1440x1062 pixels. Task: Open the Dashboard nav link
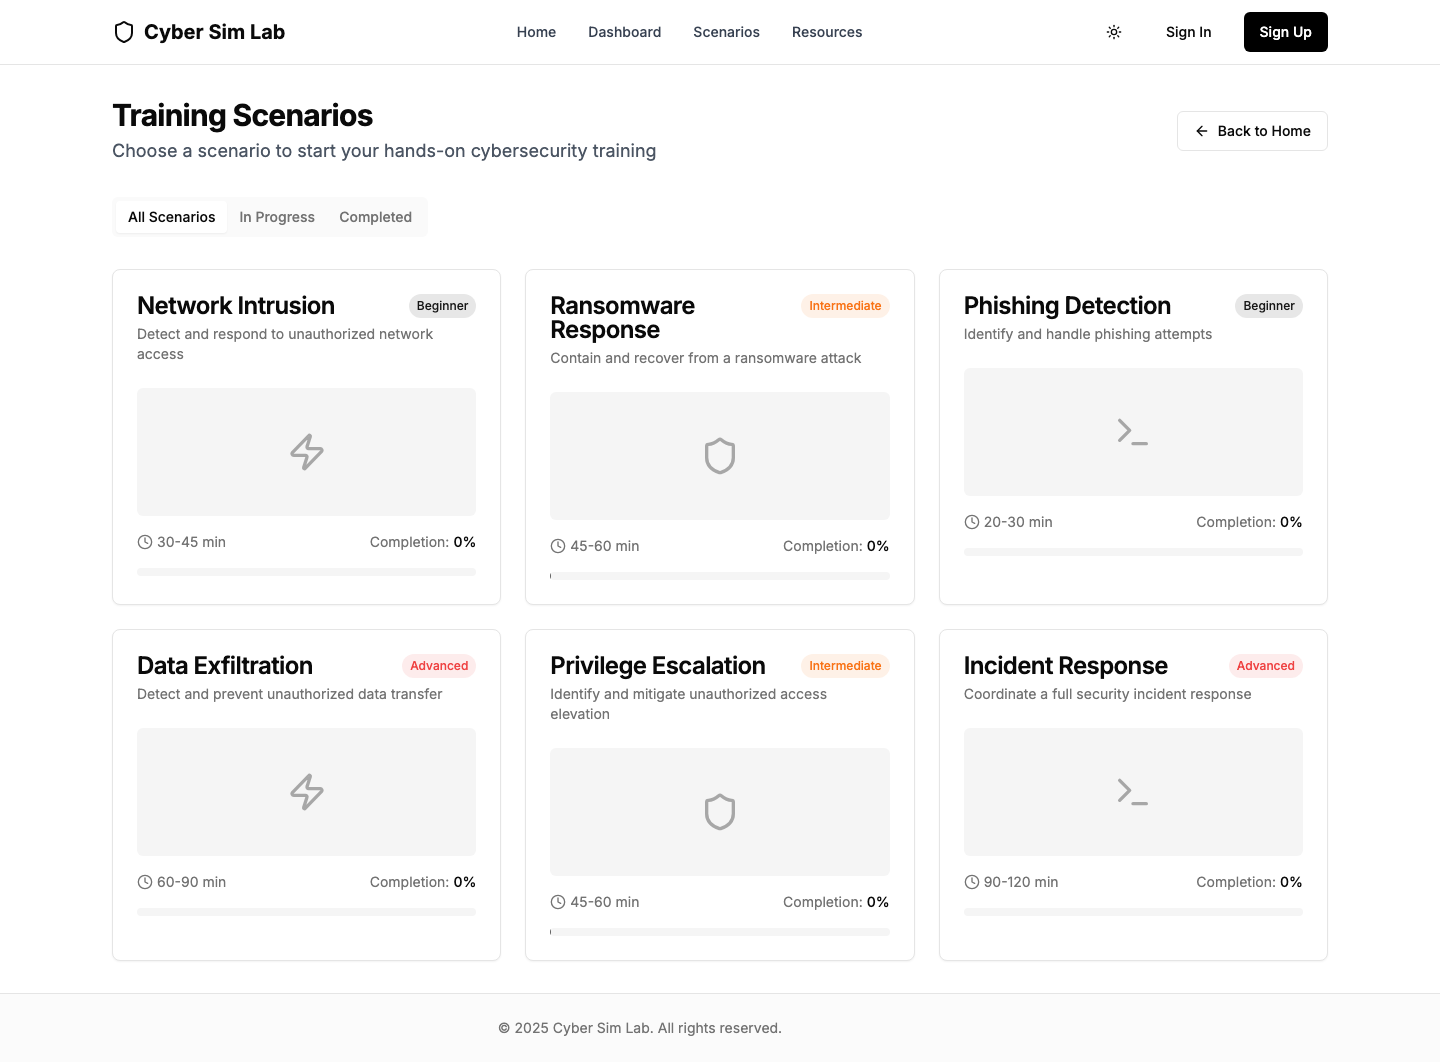pyautogui.click(x=625, y=32)
